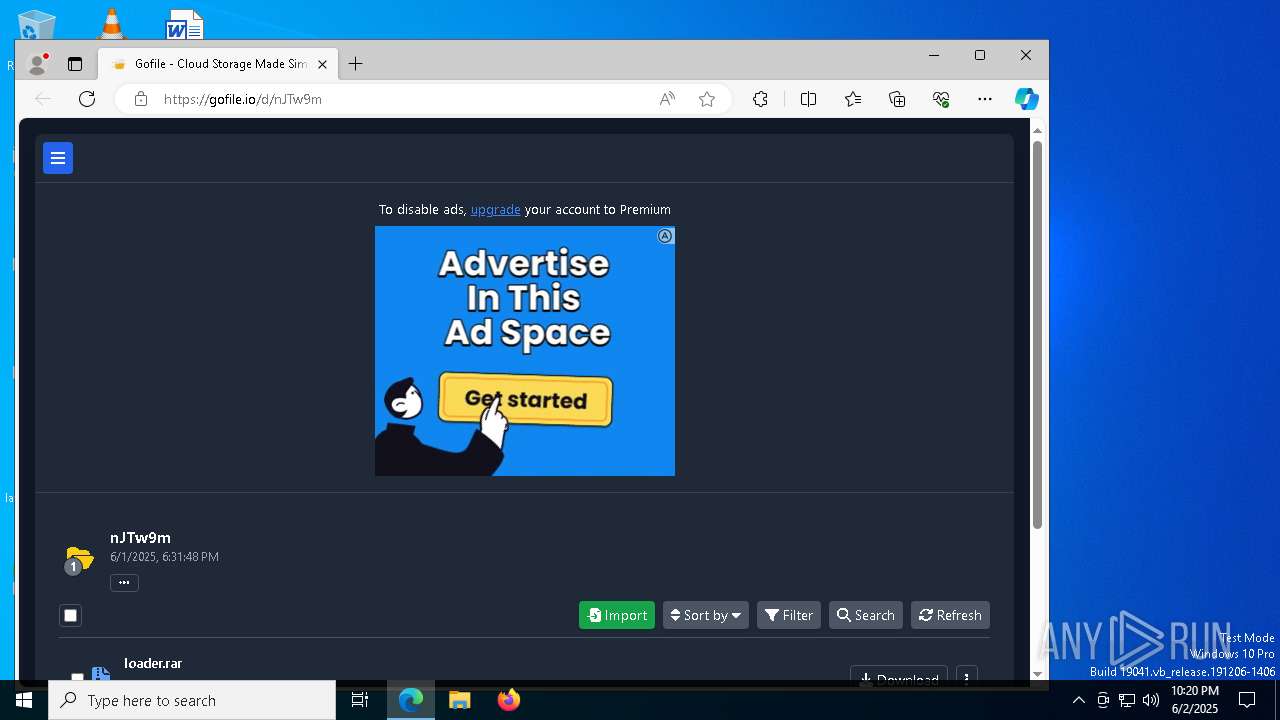View site information lock icon
Screen dimensions: 1280x720
141,99
